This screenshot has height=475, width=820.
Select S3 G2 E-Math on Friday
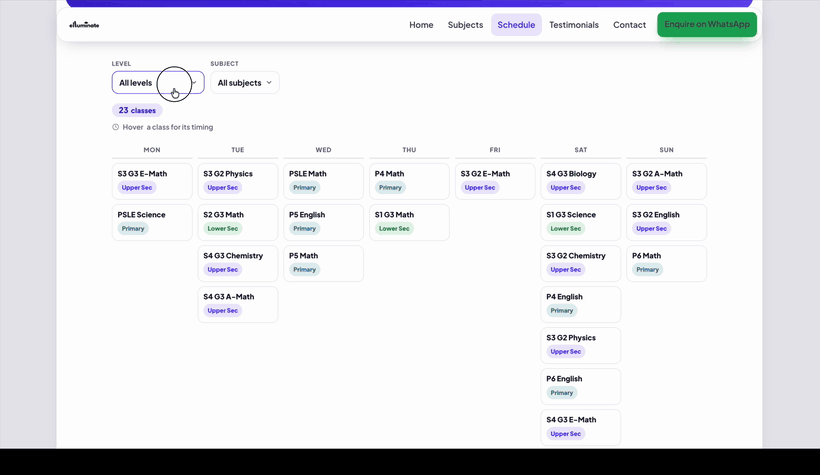point(495,181)
